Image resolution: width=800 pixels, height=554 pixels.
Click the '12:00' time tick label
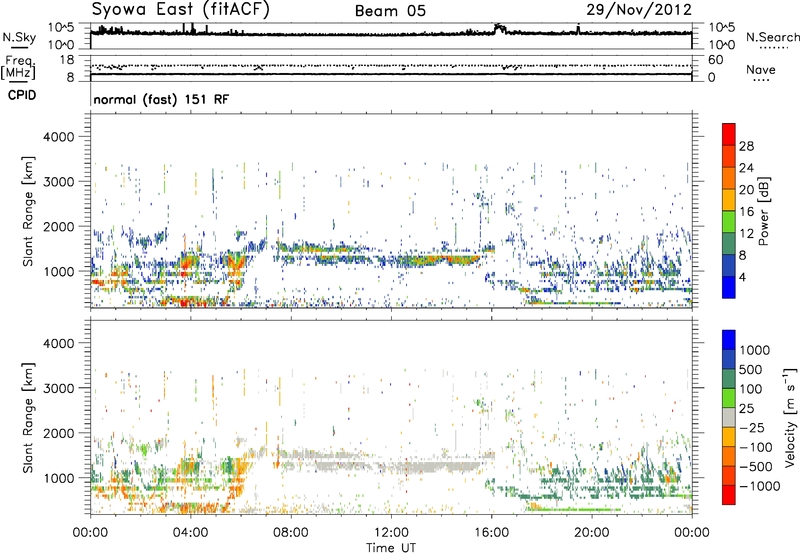(391, 533)
